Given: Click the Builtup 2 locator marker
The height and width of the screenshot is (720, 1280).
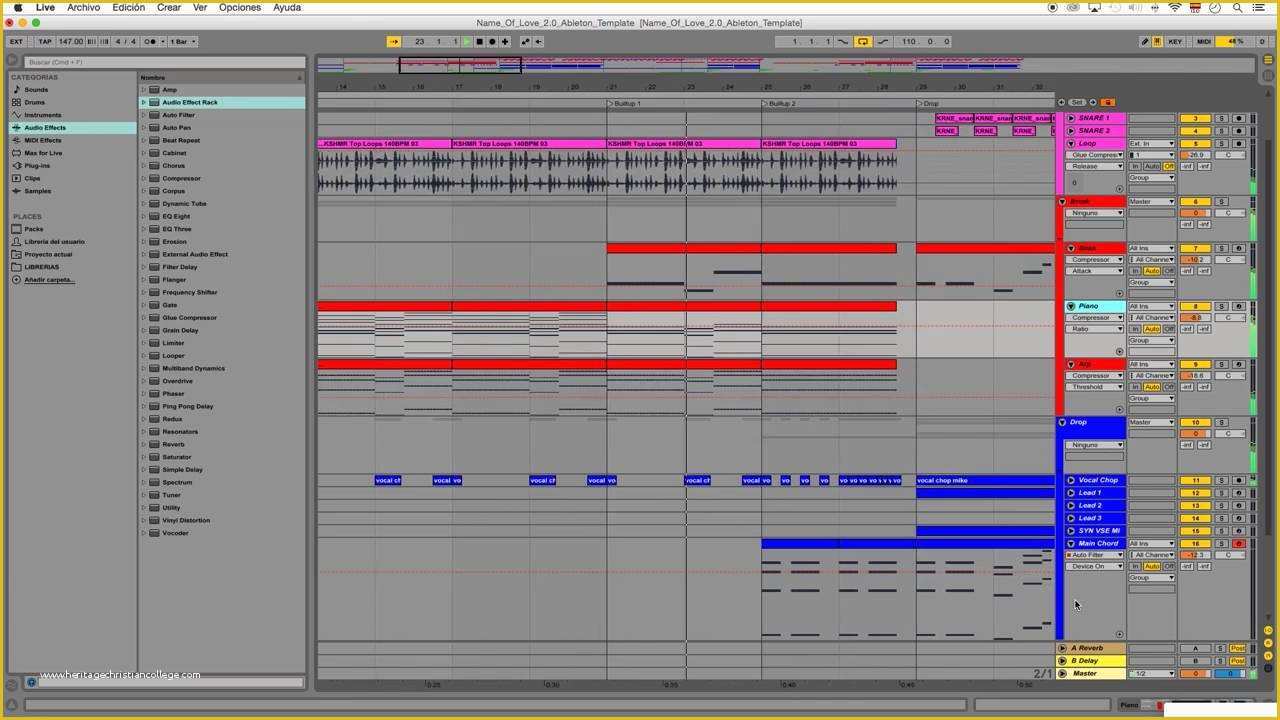Looking at the screenshot, I should pyautogui.click(x=779, y=103).
